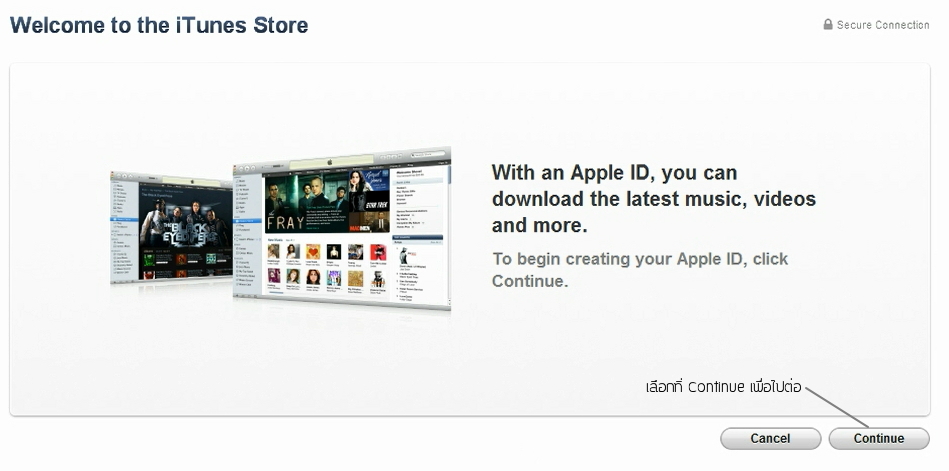Click the Apple logo in the rear iTunes window

click(192, 181)
